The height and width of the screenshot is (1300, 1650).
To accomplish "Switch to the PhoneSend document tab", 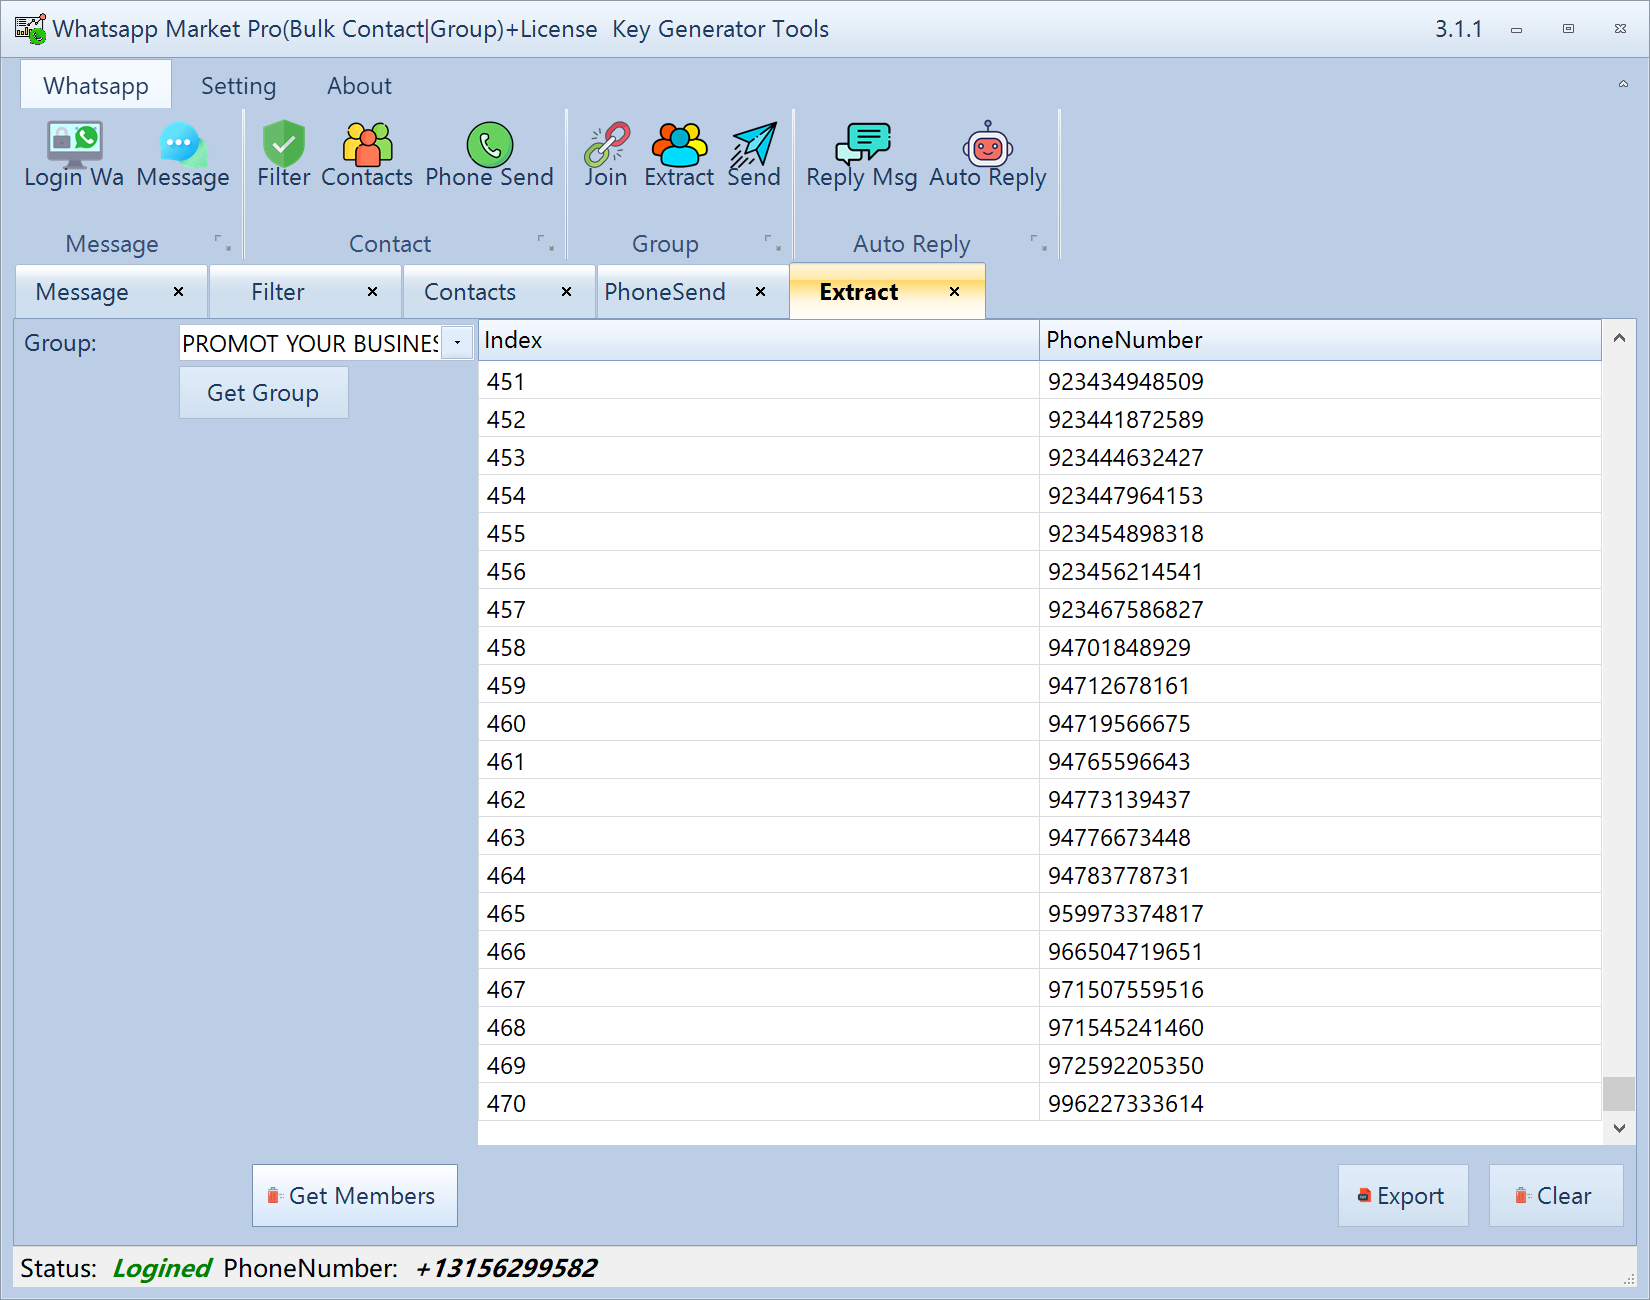I will point(665,292).
